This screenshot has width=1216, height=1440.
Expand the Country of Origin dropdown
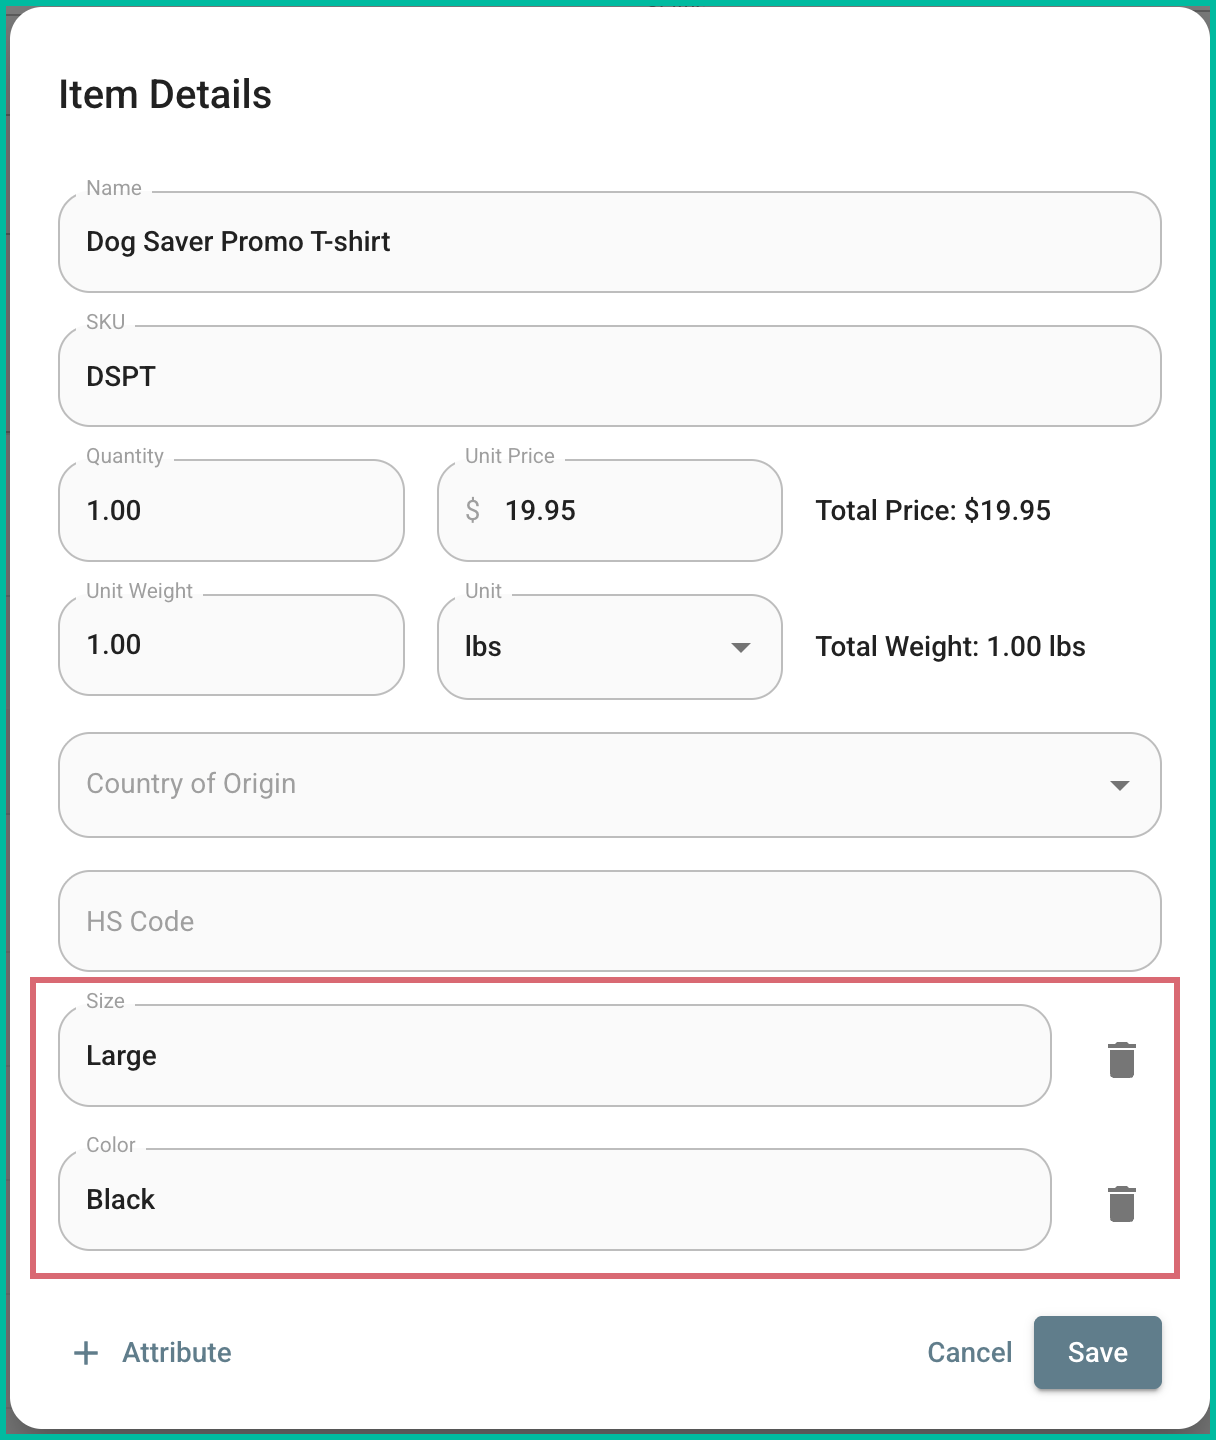(610, 785)
